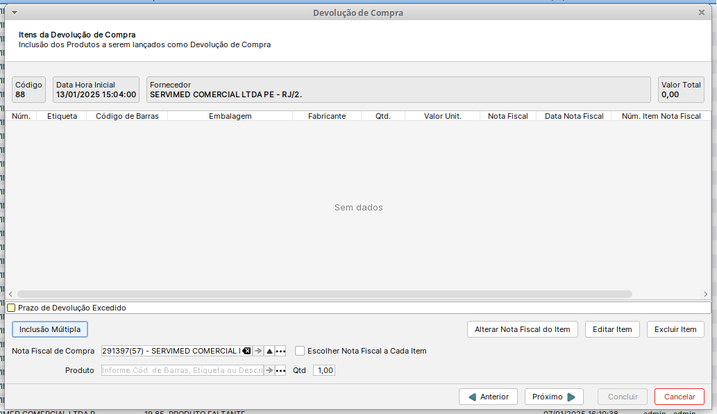Toggle Prazo de Devolução Excedido checkbox
This screenshot has width=717, height=414.
coord(12,308)
